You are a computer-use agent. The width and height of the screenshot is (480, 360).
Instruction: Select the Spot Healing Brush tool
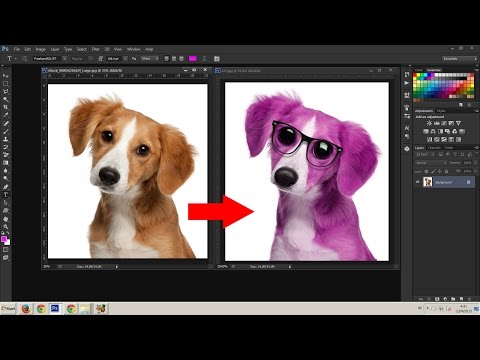coord(6,123)
